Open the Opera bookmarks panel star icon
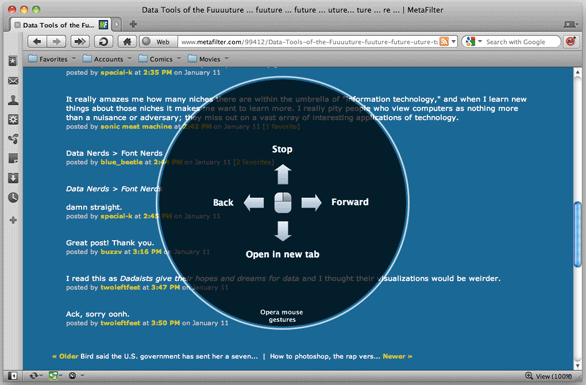 13,61
